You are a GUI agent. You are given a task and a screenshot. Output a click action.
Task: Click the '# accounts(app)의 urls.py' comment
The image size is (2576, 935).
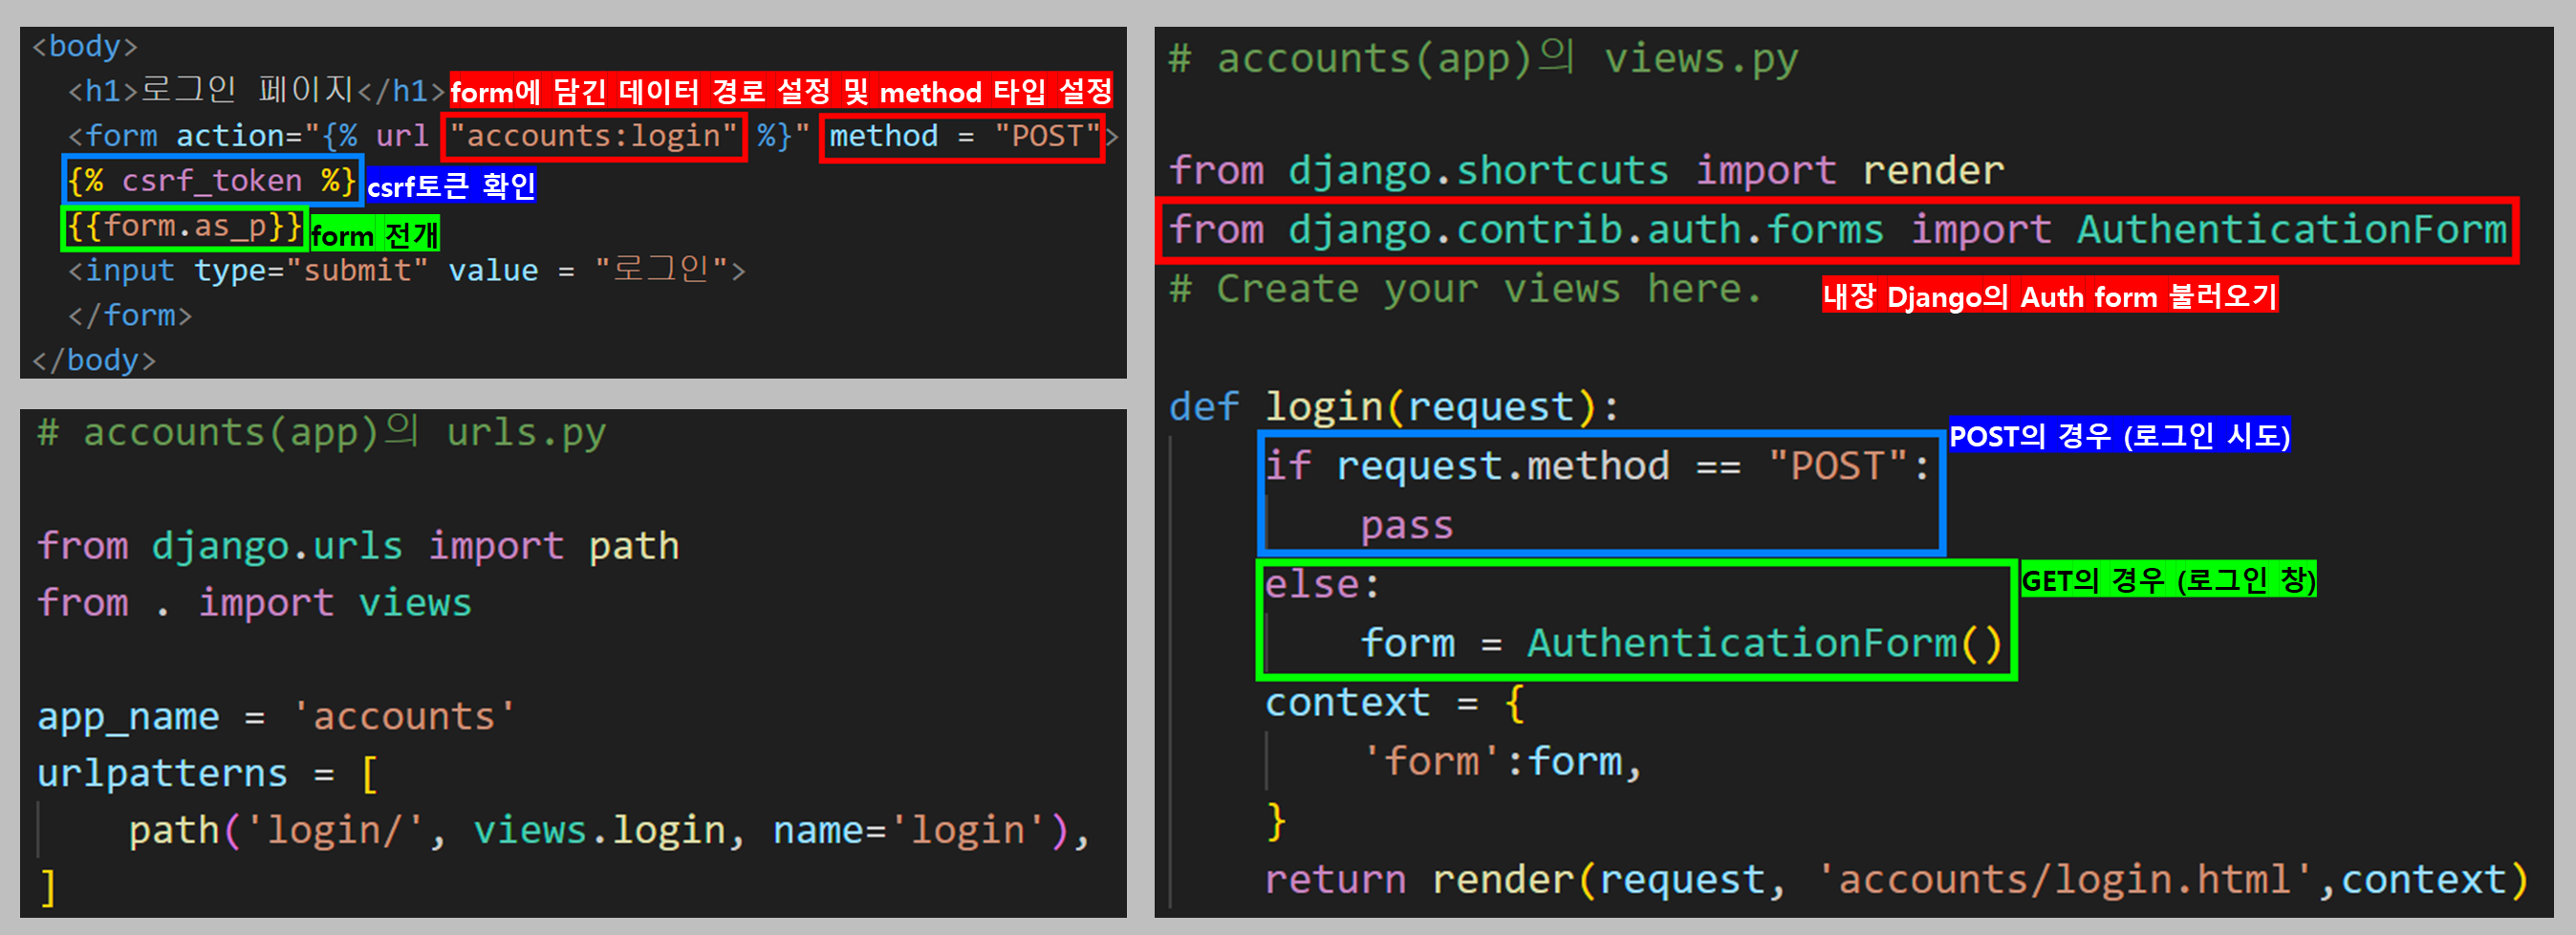pos(322,433)
